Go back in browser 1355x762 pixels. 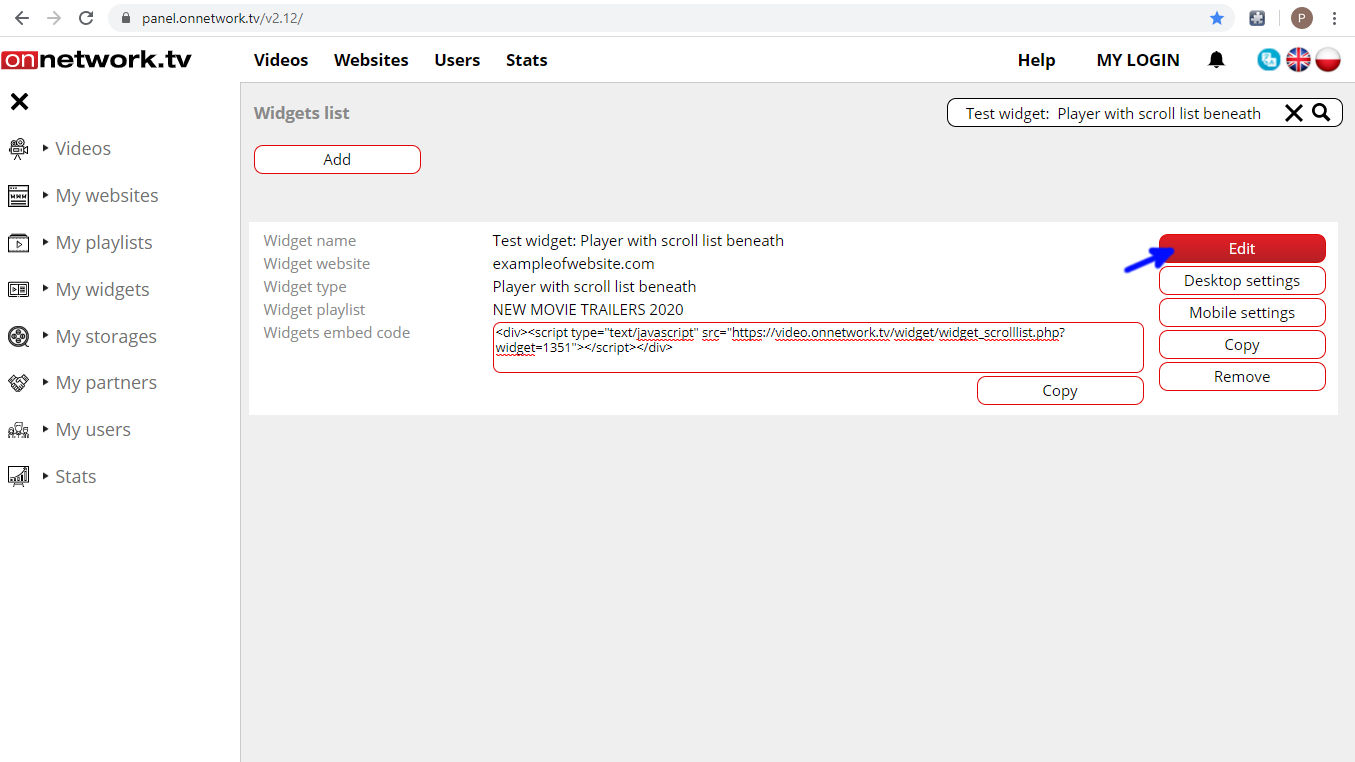tap(22, 18)
